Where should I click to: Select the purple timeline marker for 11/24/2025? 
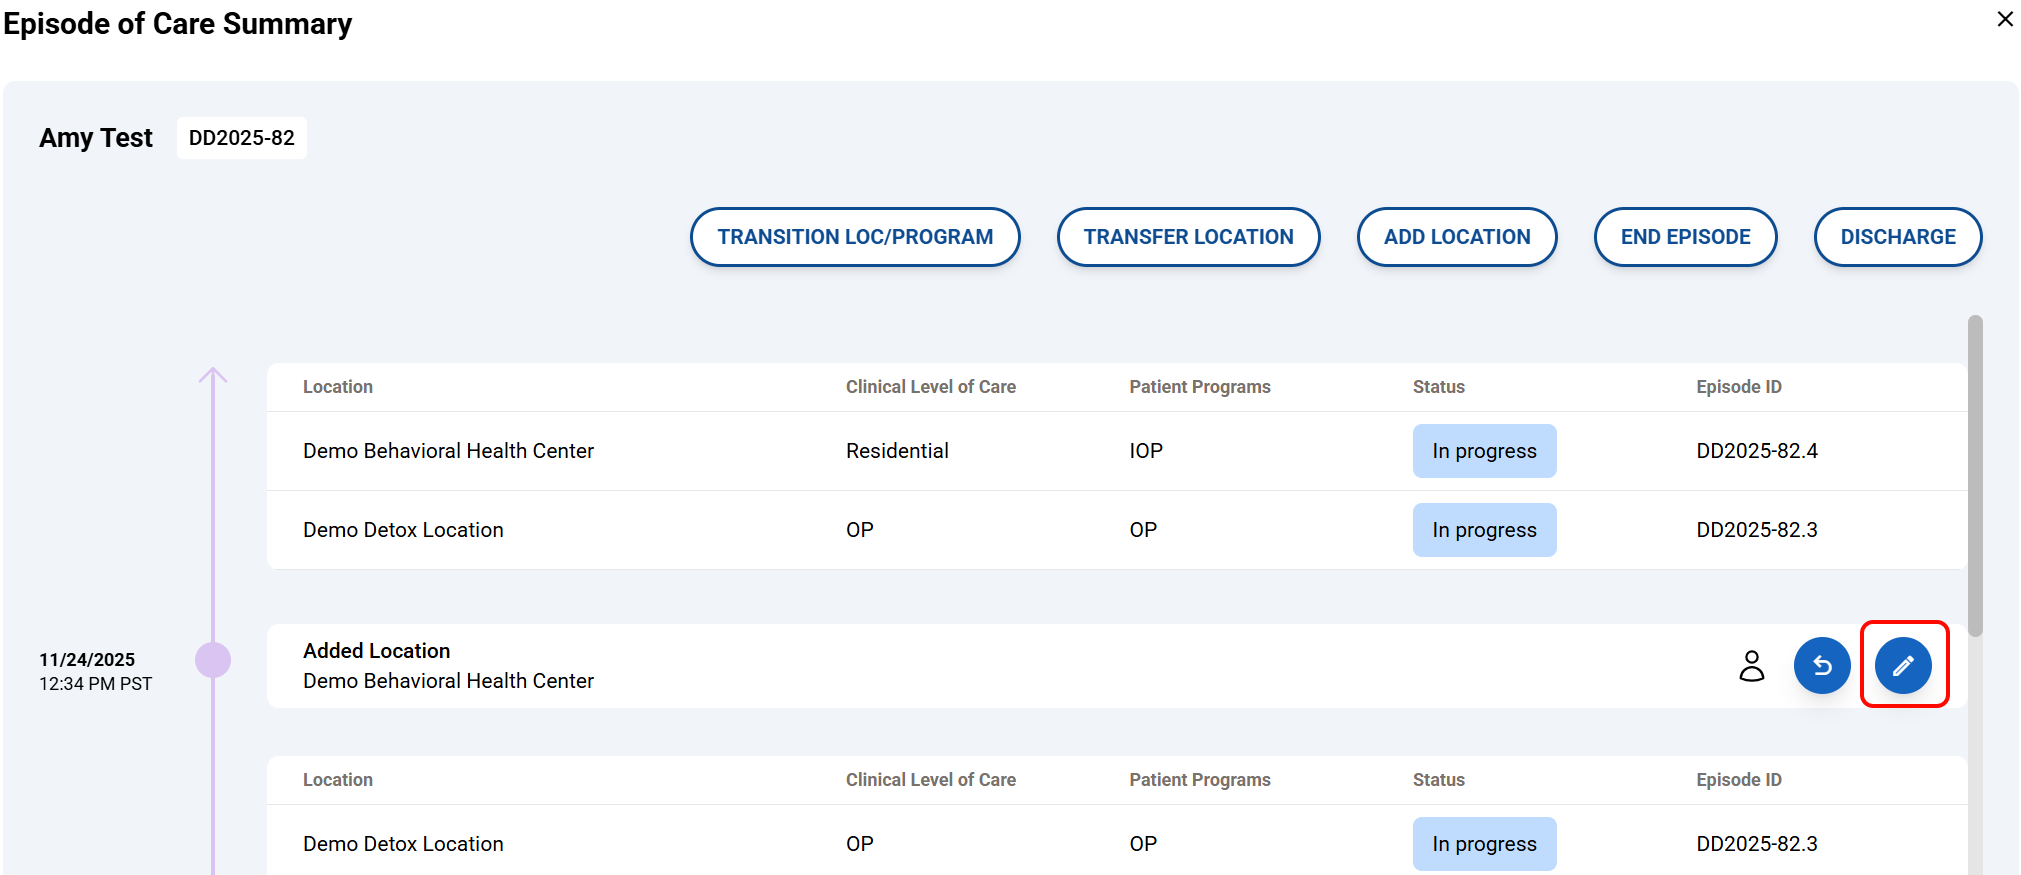pos(213,660)
